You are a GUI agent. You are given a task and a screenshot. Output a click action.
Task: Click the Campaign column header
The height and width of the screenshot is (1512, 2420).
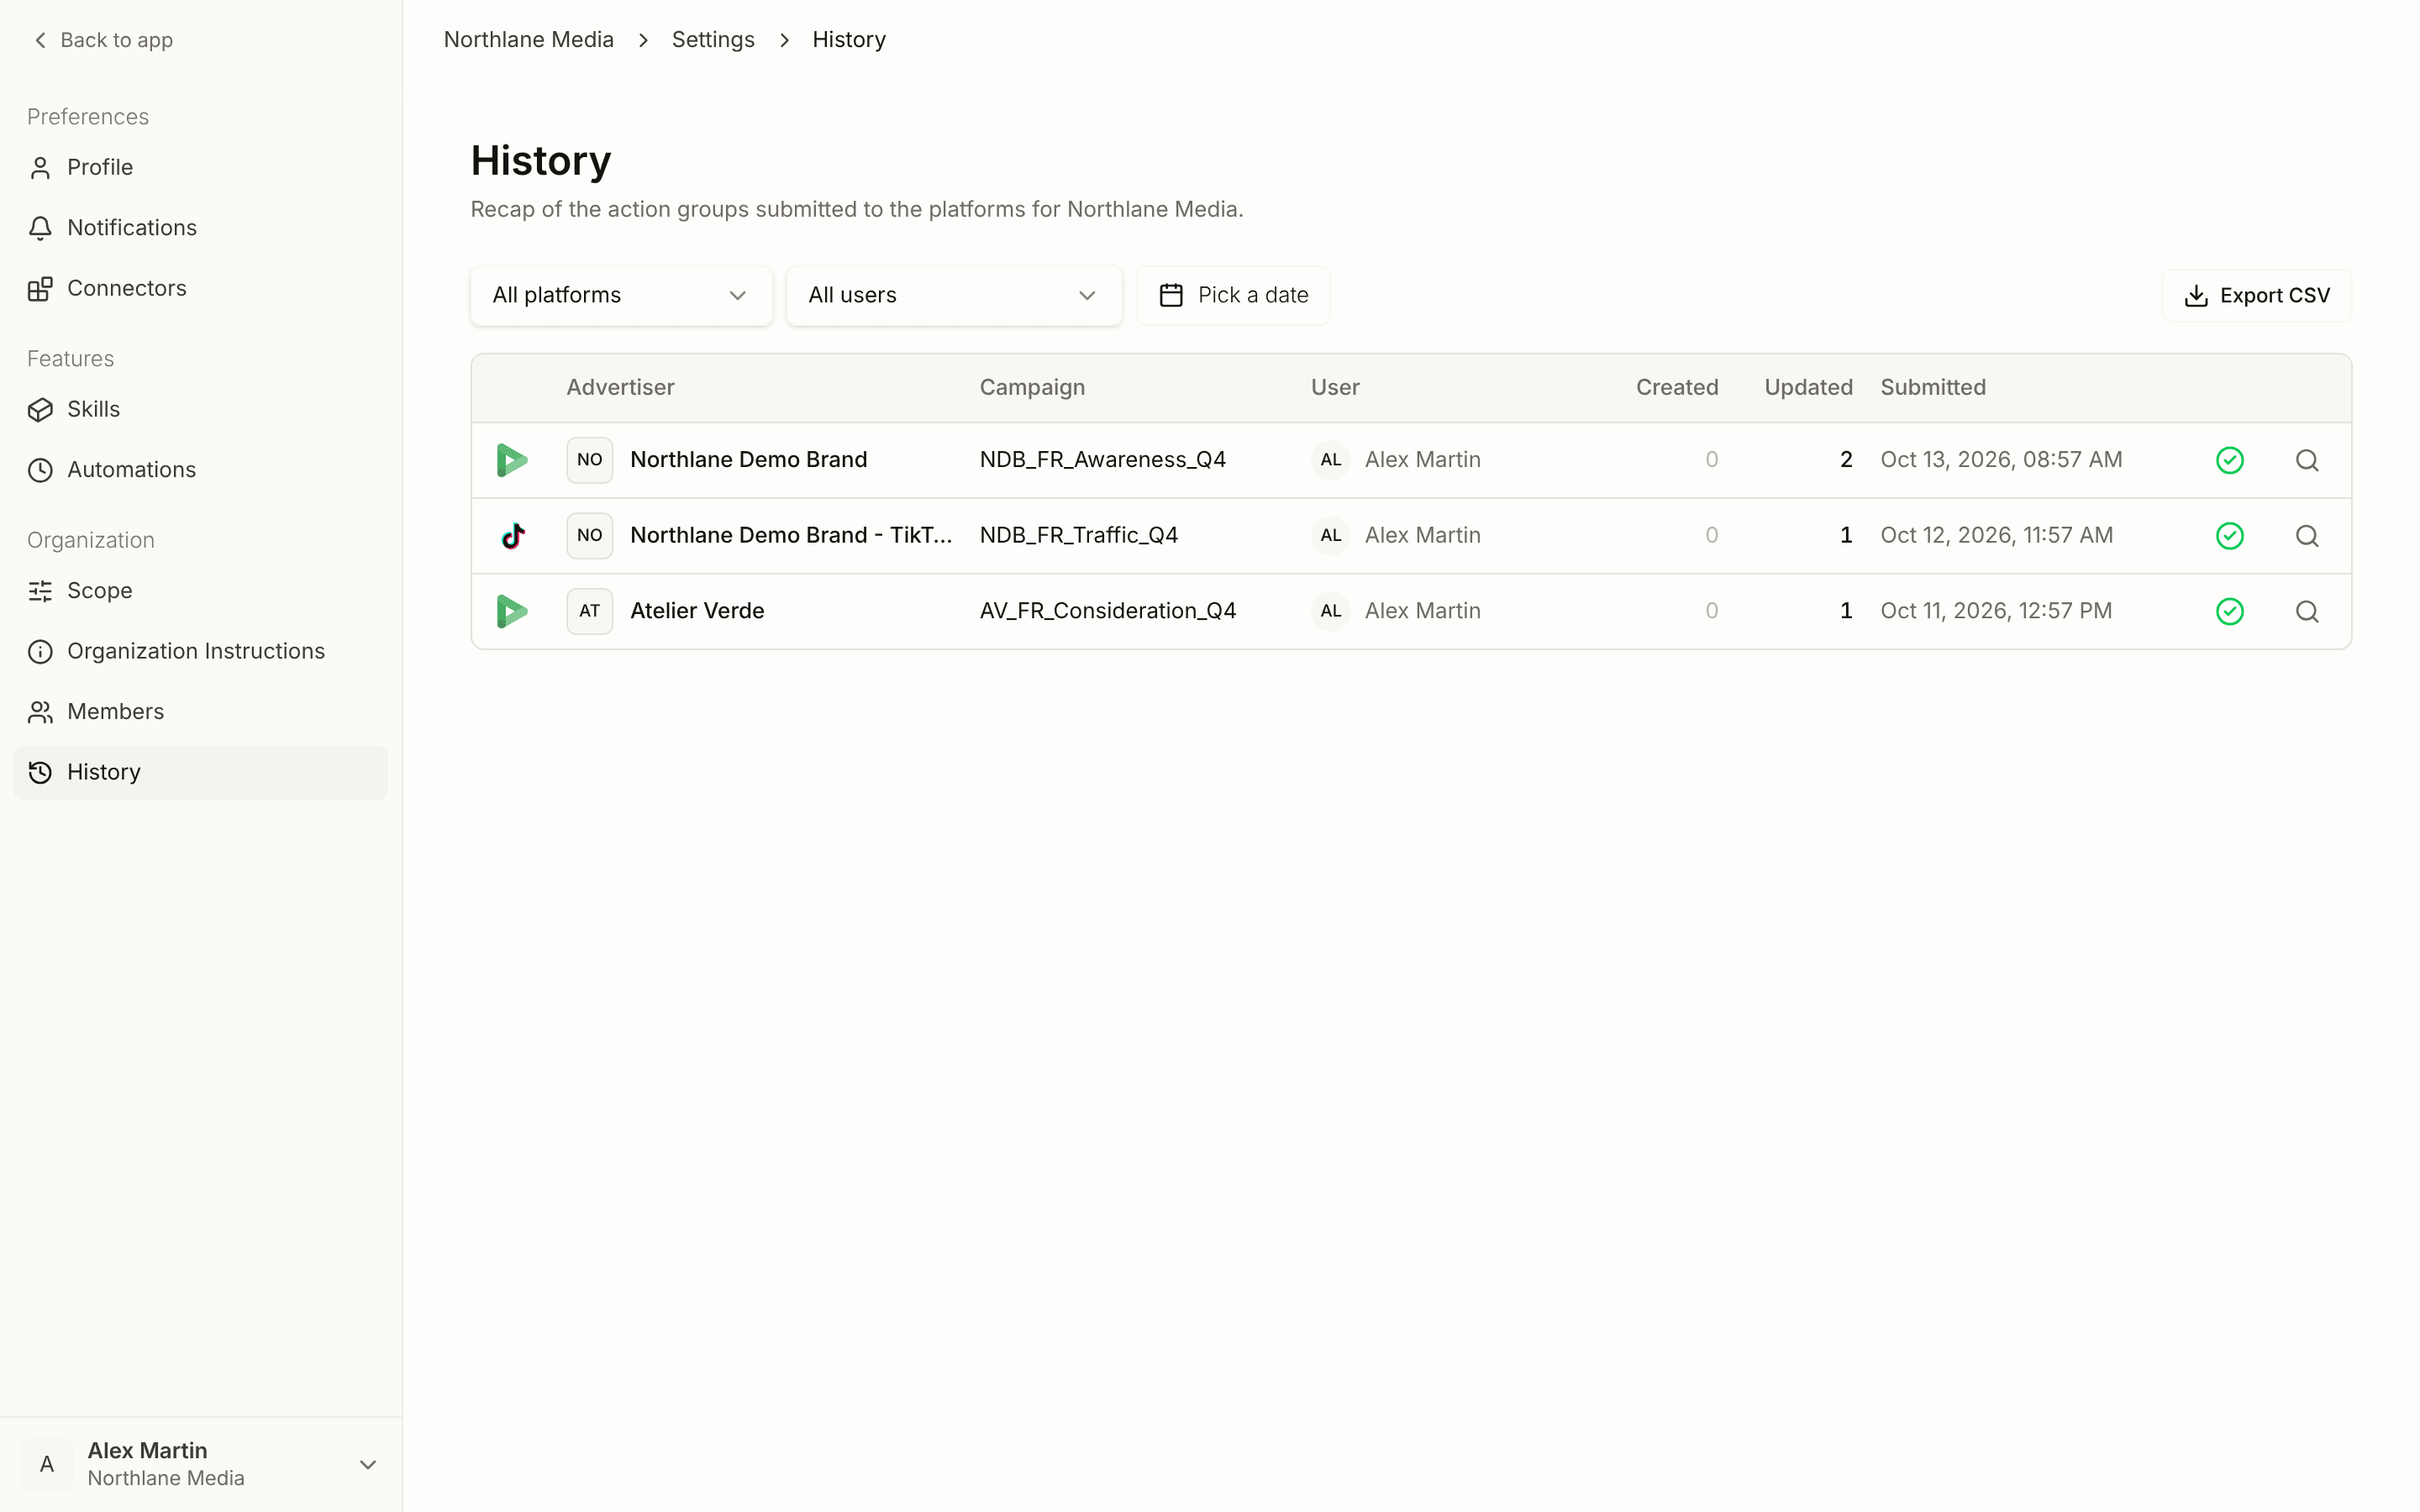coord(1032,387)
